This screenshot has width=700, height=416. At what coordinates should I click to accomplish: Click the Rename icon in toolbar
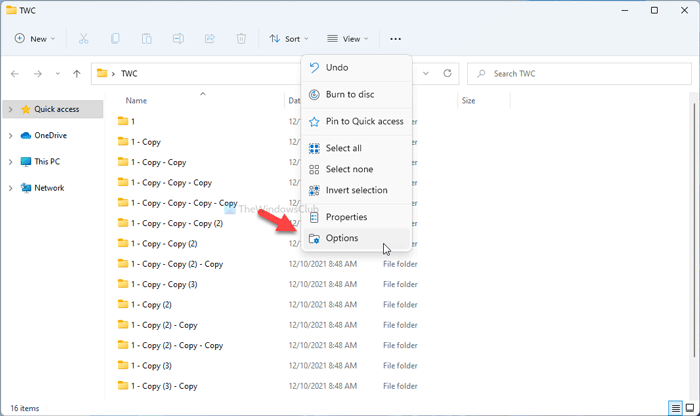[178, 39]
